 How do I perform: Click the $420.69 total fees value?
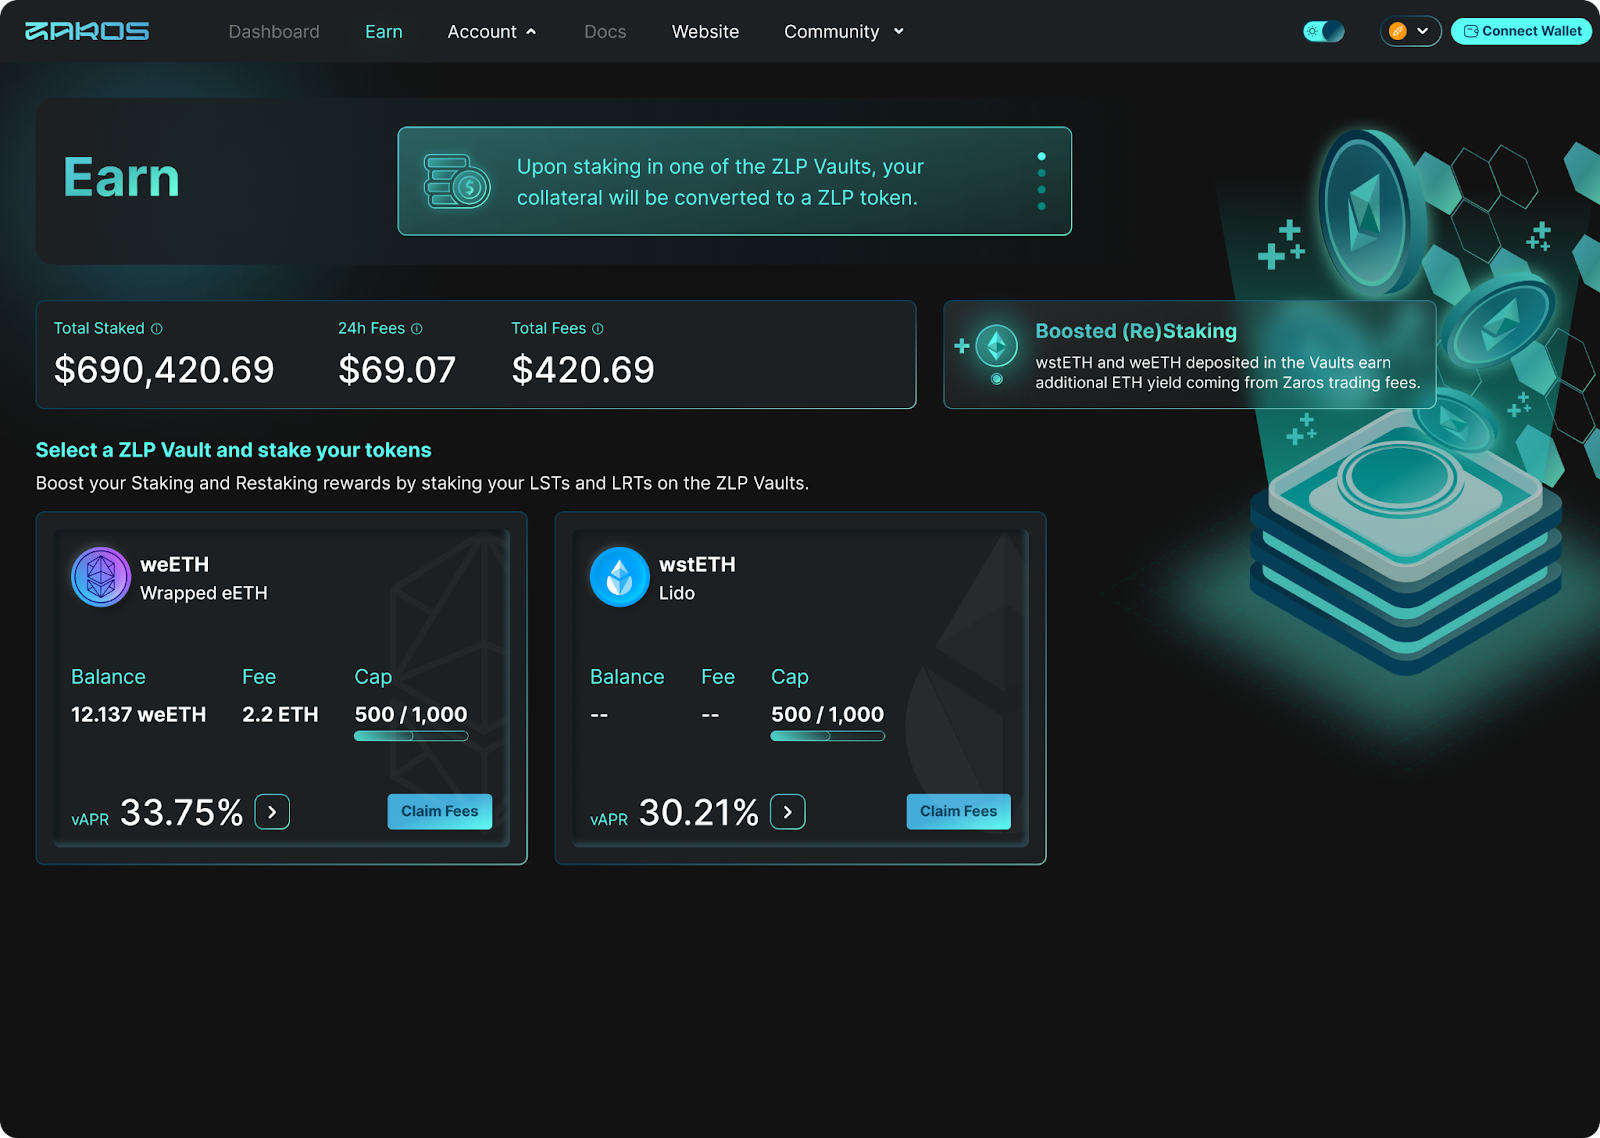coord(583,370)
